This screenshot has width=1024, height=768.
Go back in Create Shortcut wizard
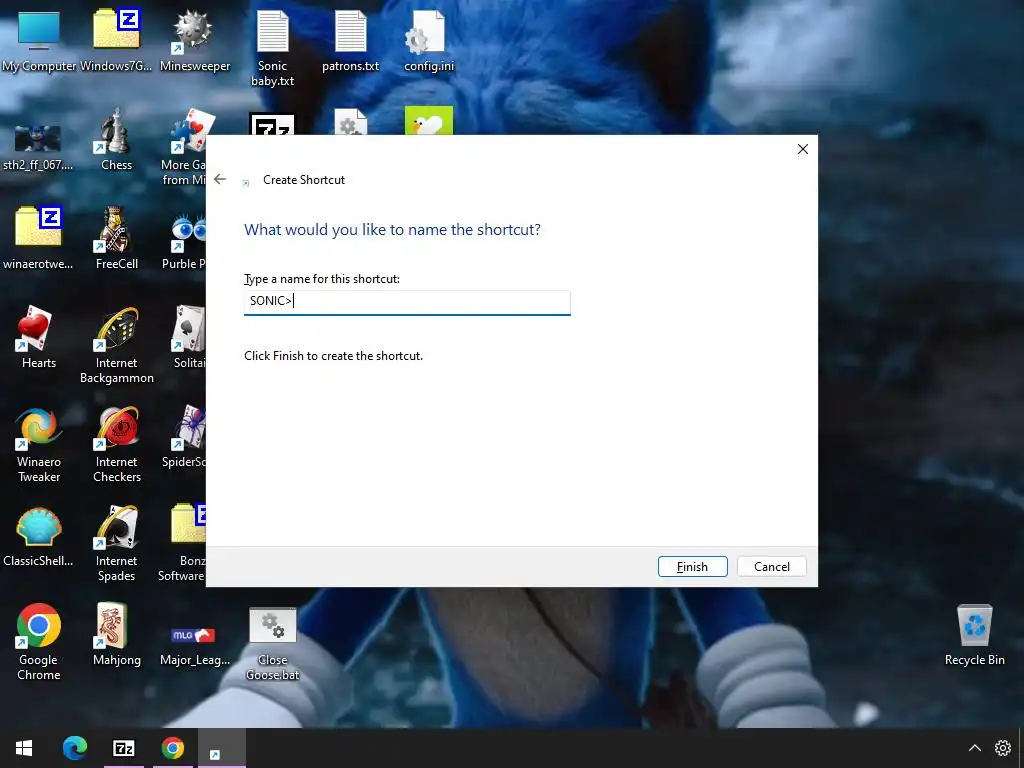click(220, 179)
